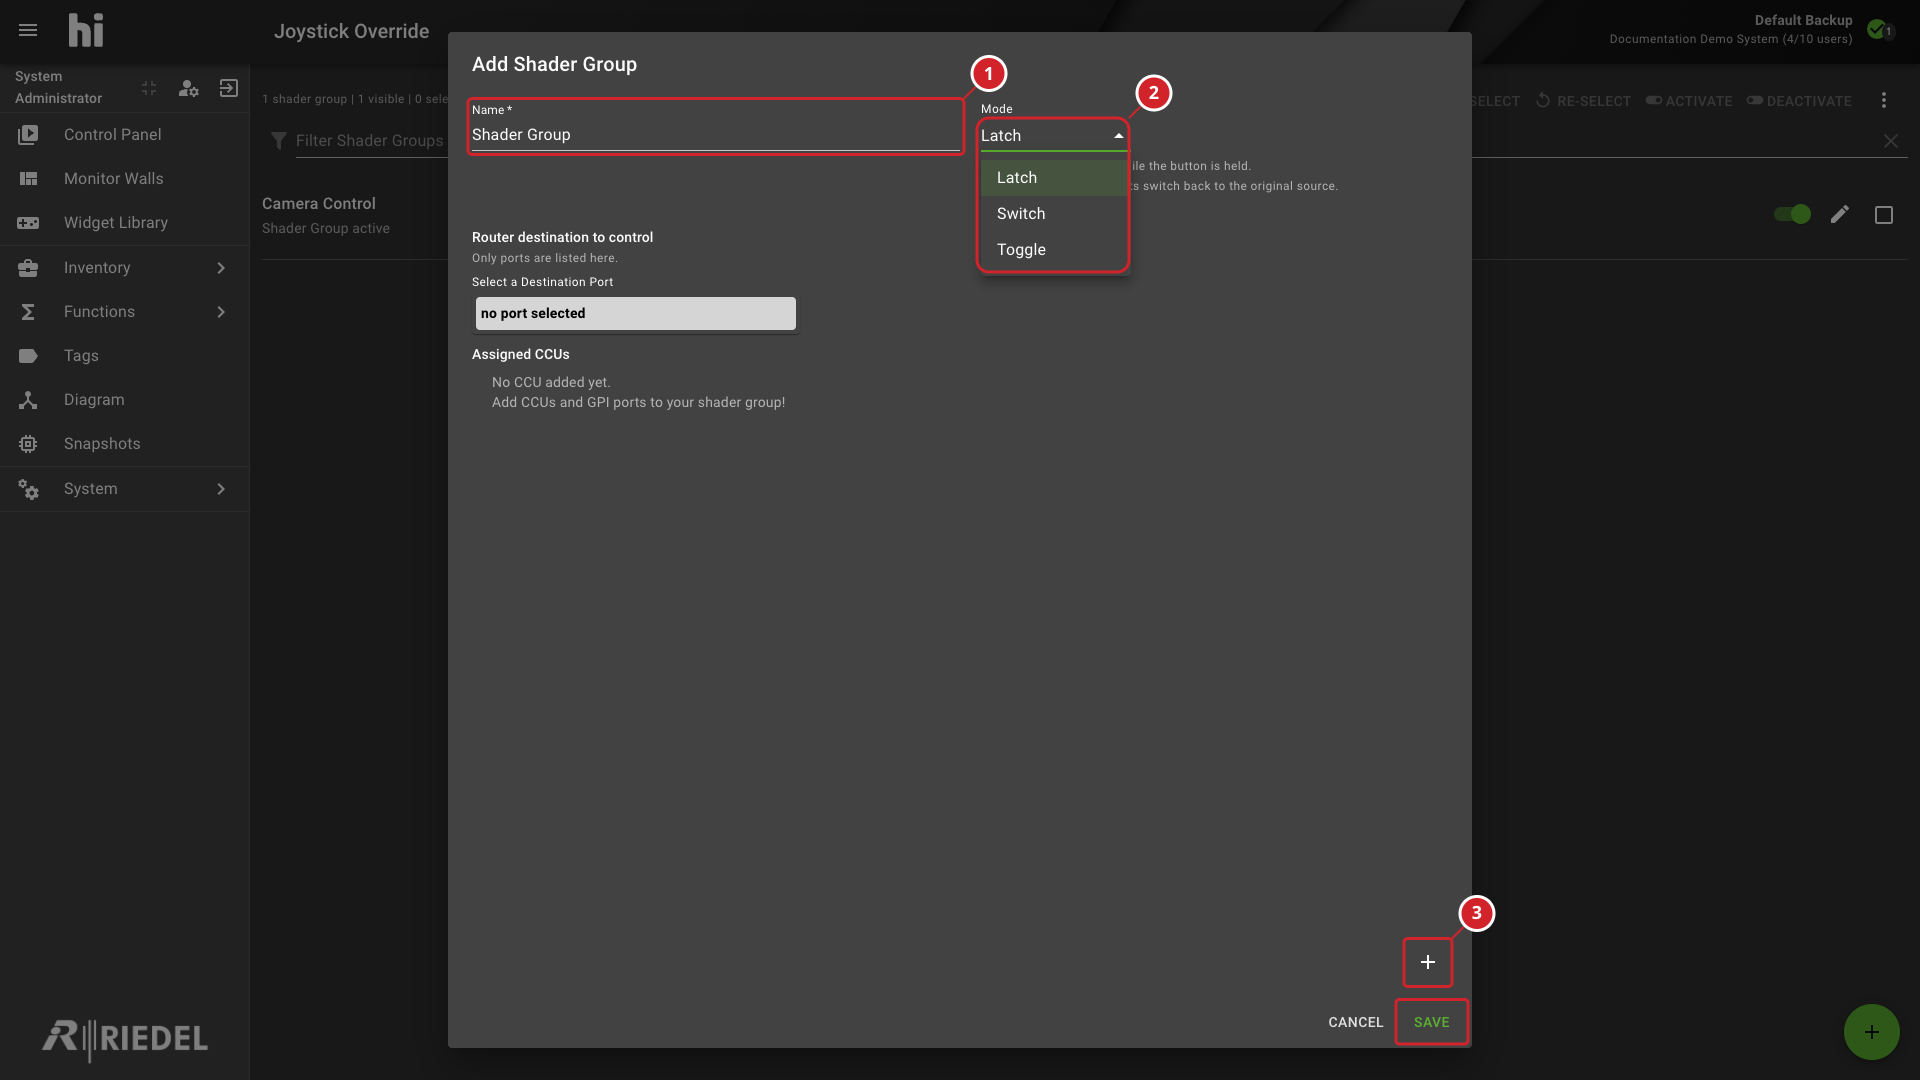Open the Diagram view

coord(125,399)
